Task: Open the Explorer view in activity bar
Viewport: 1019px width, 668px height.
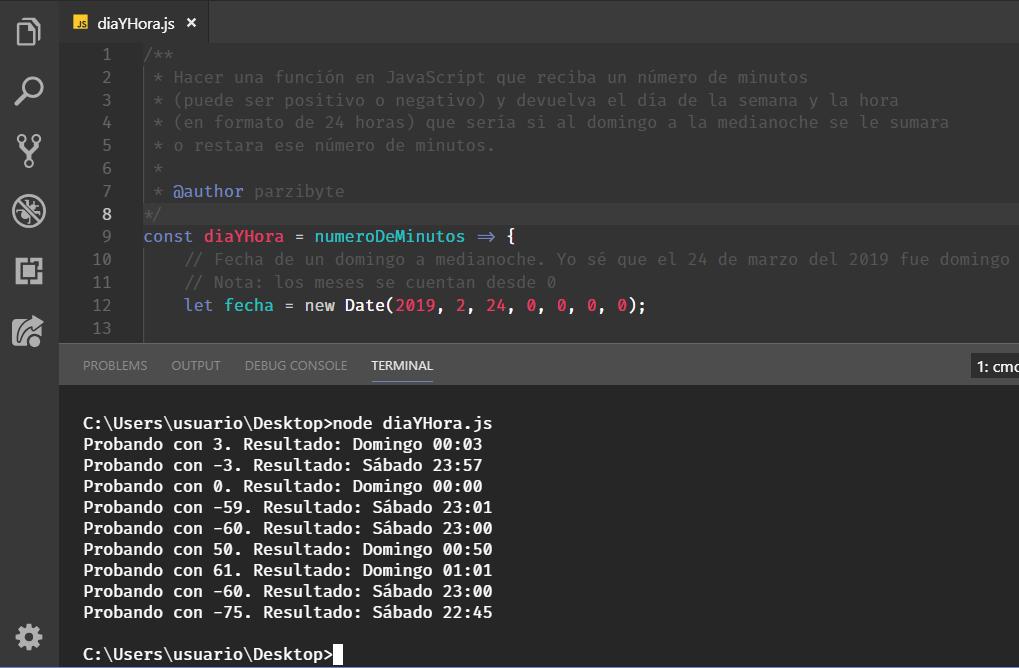Action: point(29,32)
